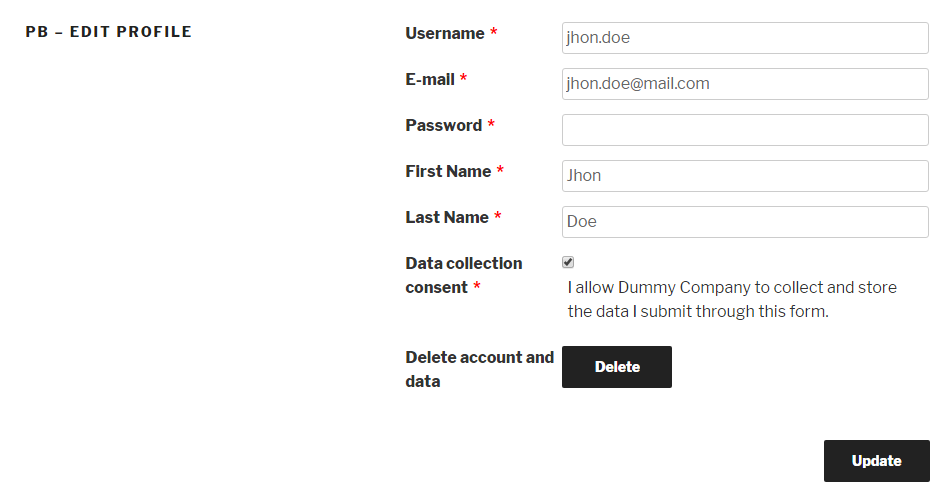Click the Data collection consent label
The width and height of the screenshot is (951, 501).
463,275
